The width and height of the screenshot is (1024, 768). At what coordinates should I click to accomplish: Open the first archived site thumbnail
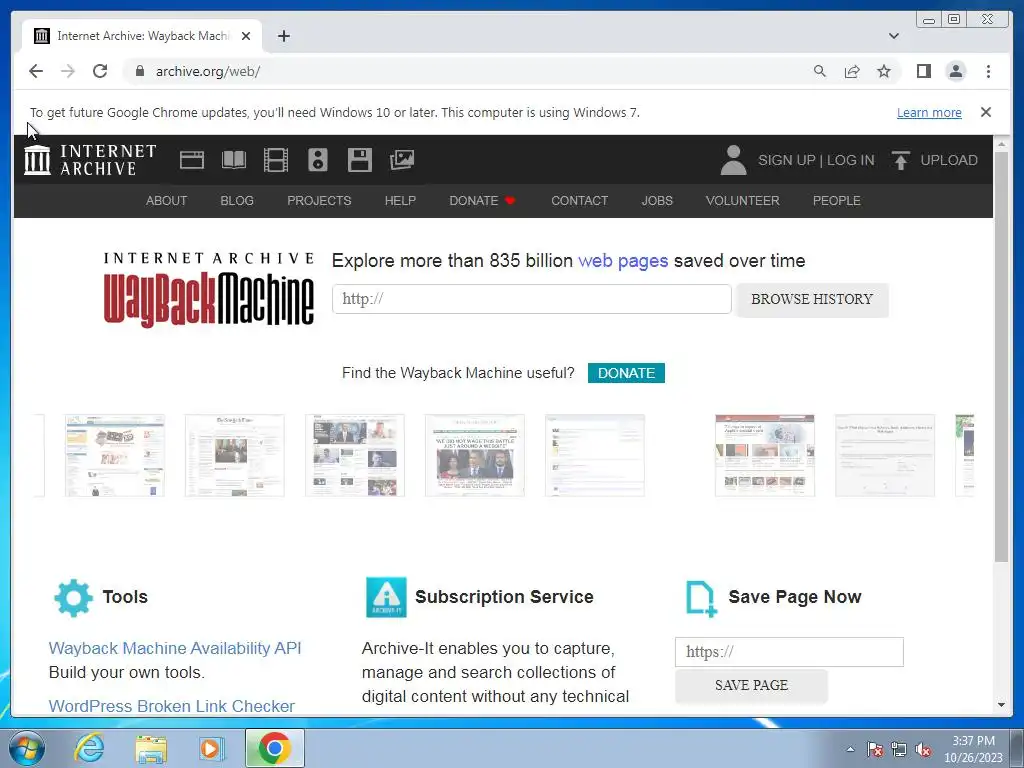[115, 455]
